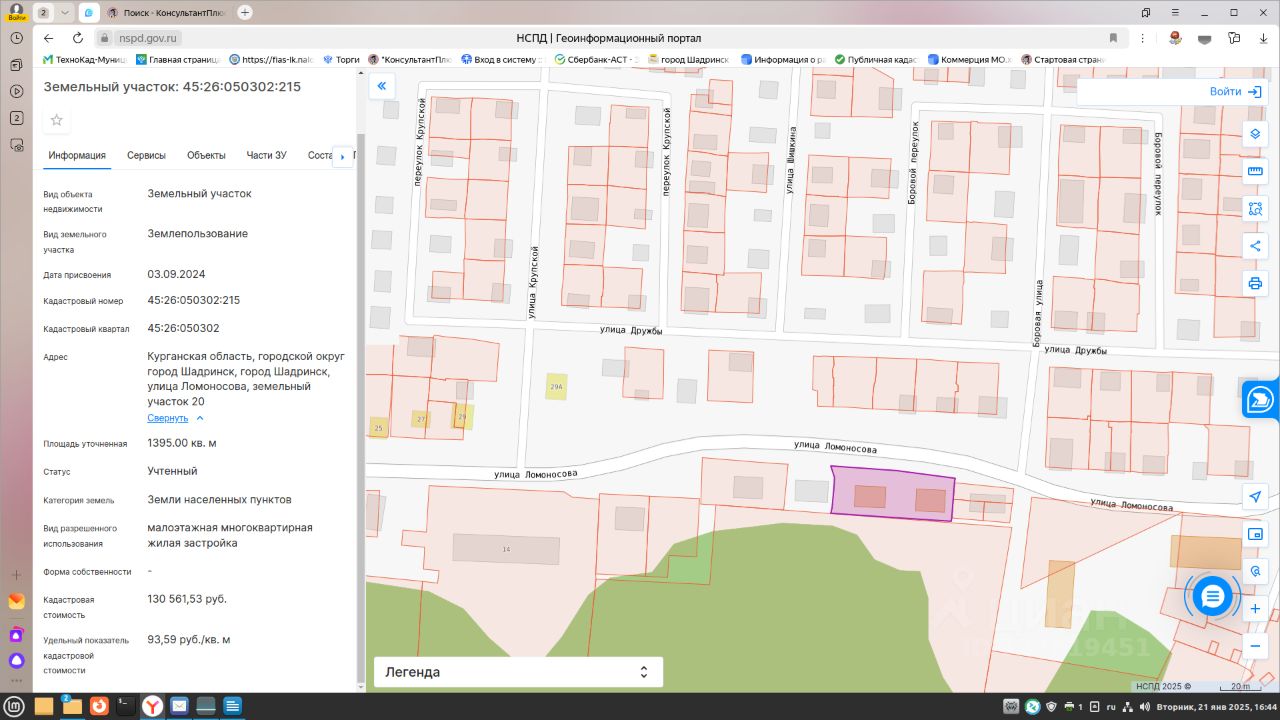
Task: Open the chat support bubble
Action: (x=1213, y=597)
